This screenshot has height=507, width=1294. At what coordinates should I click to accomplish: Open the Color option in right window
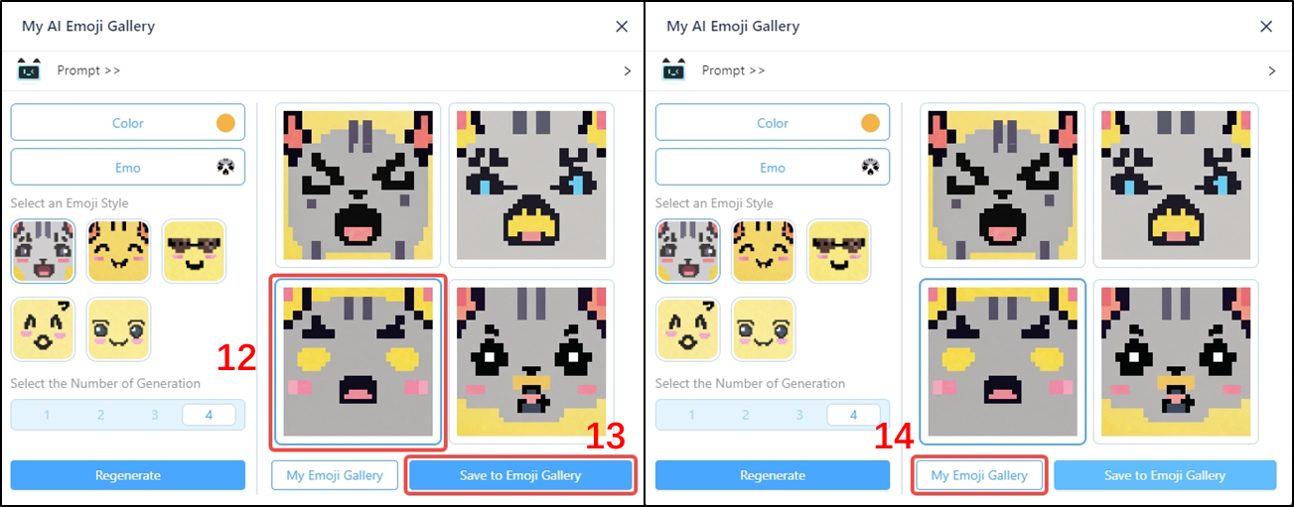coord(772,123)
